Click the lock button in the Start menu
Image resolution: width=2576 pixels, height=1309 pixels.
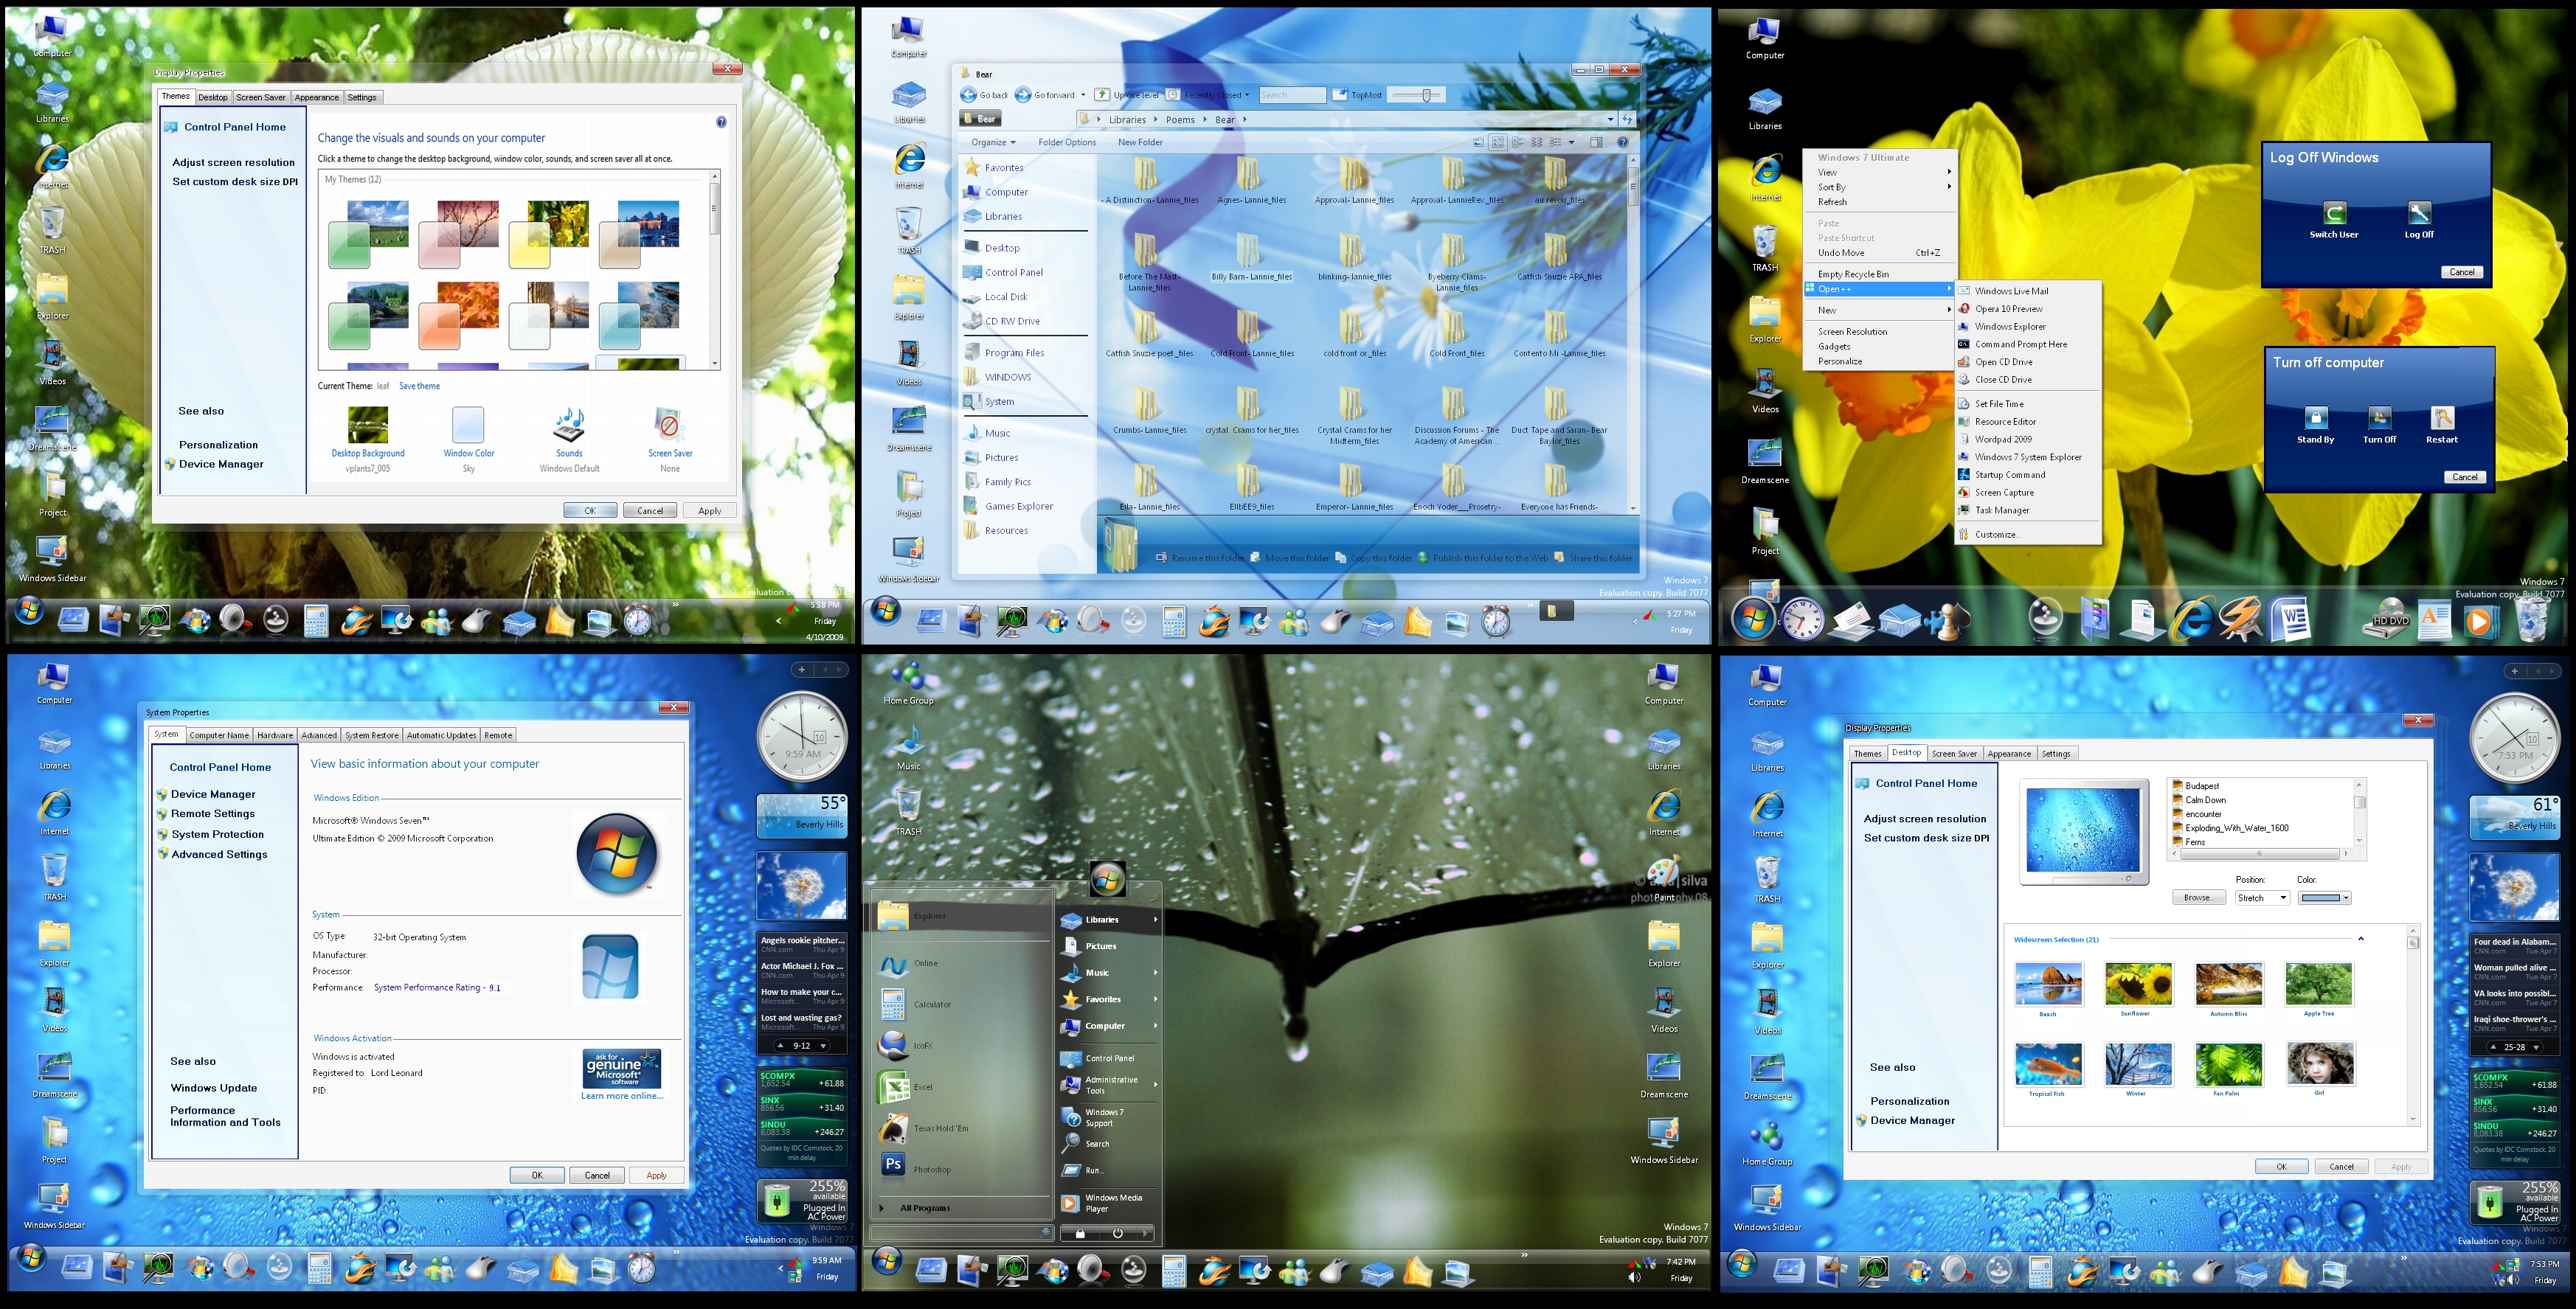pyautogui.click(x=1080, y=1233)
